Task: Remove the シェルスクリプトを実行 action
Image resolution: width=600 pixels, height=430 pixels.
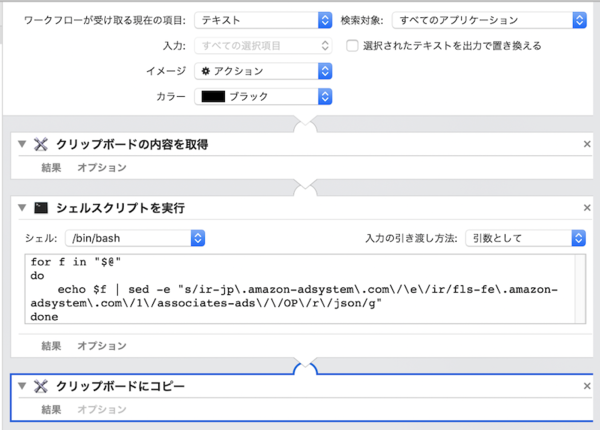Action: 587,208
